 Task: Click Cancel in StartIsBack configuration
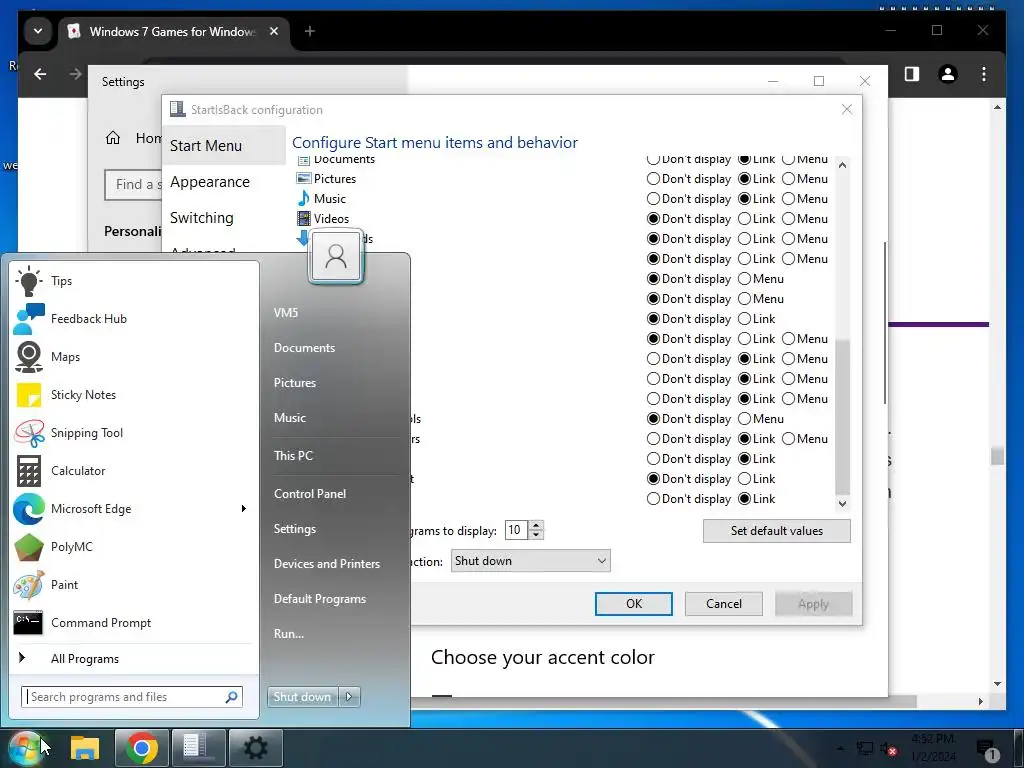tap(724, 603)
